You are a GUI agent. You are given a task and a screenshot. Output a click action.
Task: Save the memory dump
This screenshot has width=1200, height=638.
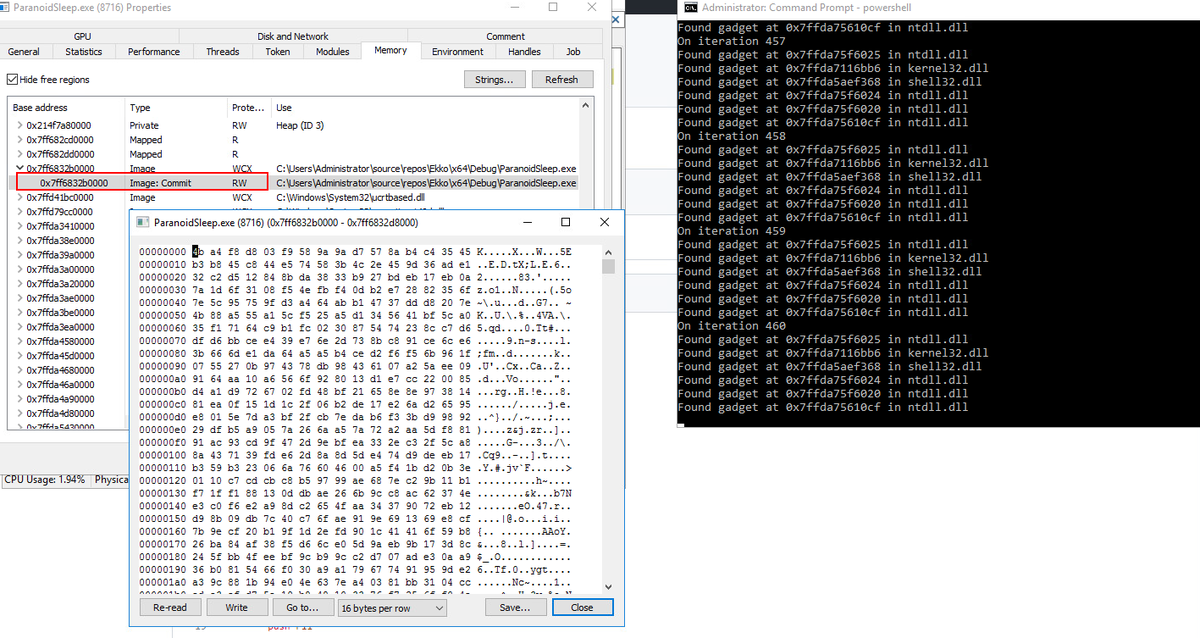pos(515,607)
